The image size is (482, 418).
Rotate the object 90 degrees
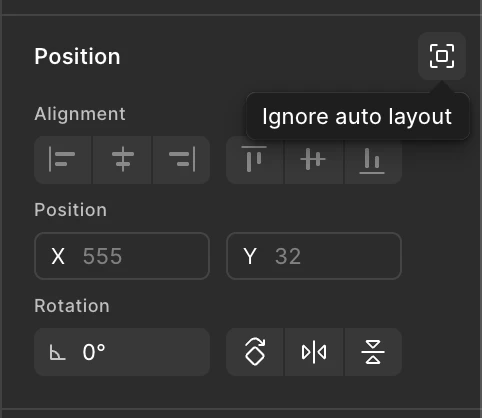pos(255,352)
